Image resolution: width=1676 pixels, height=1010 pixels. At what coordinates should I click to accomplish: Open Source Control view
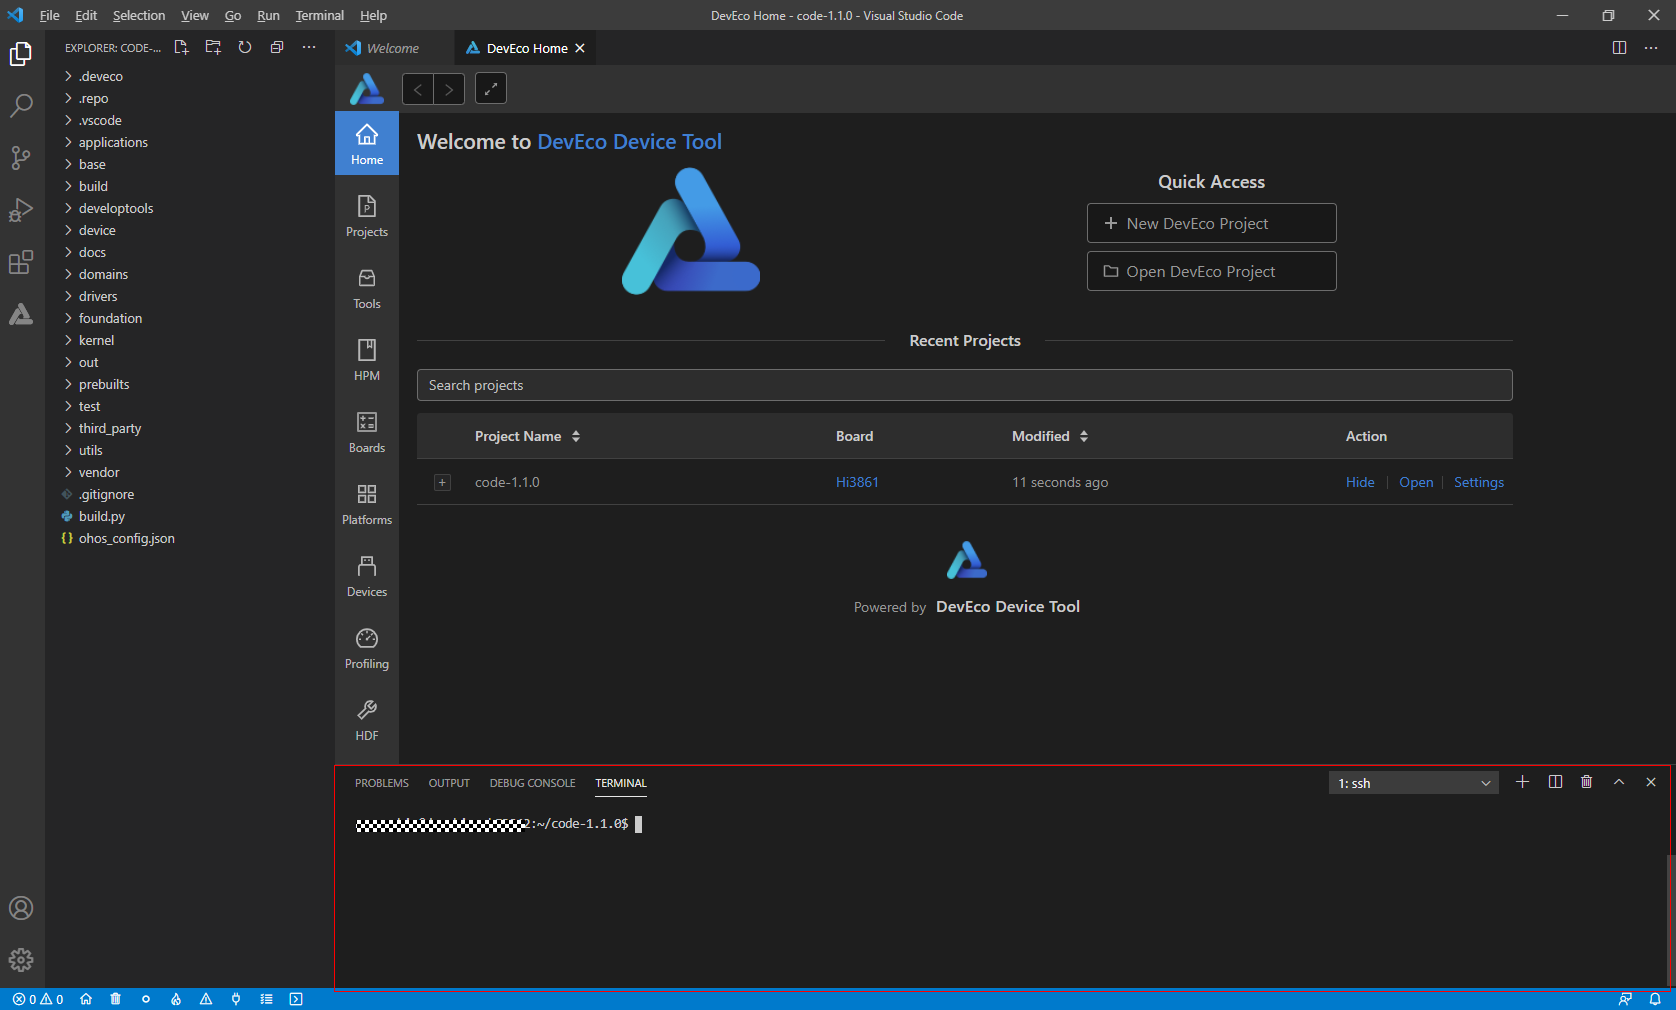21,158
